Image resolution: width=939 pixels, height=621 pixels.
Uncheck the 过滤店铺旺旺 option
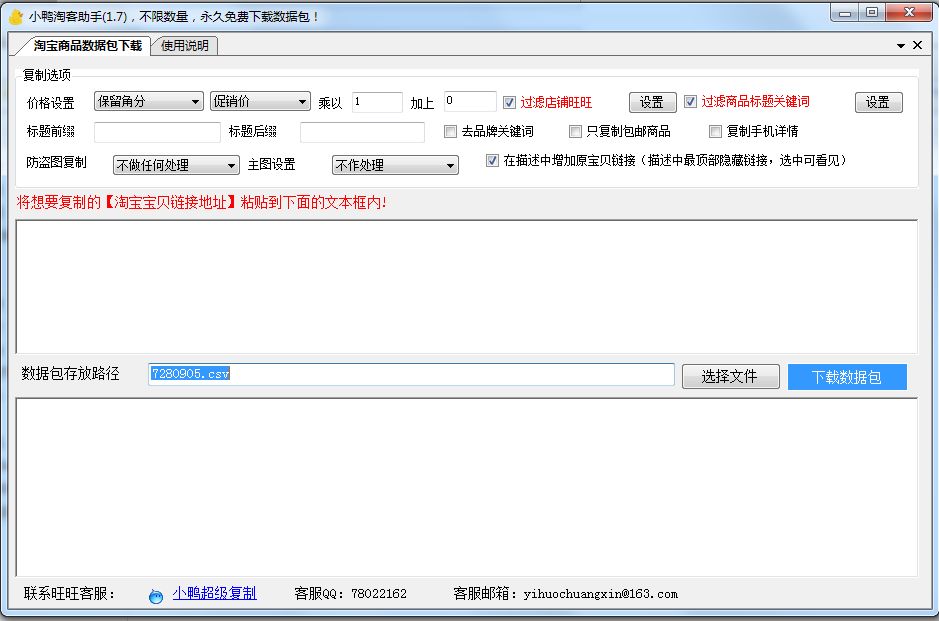click(510, 101)
